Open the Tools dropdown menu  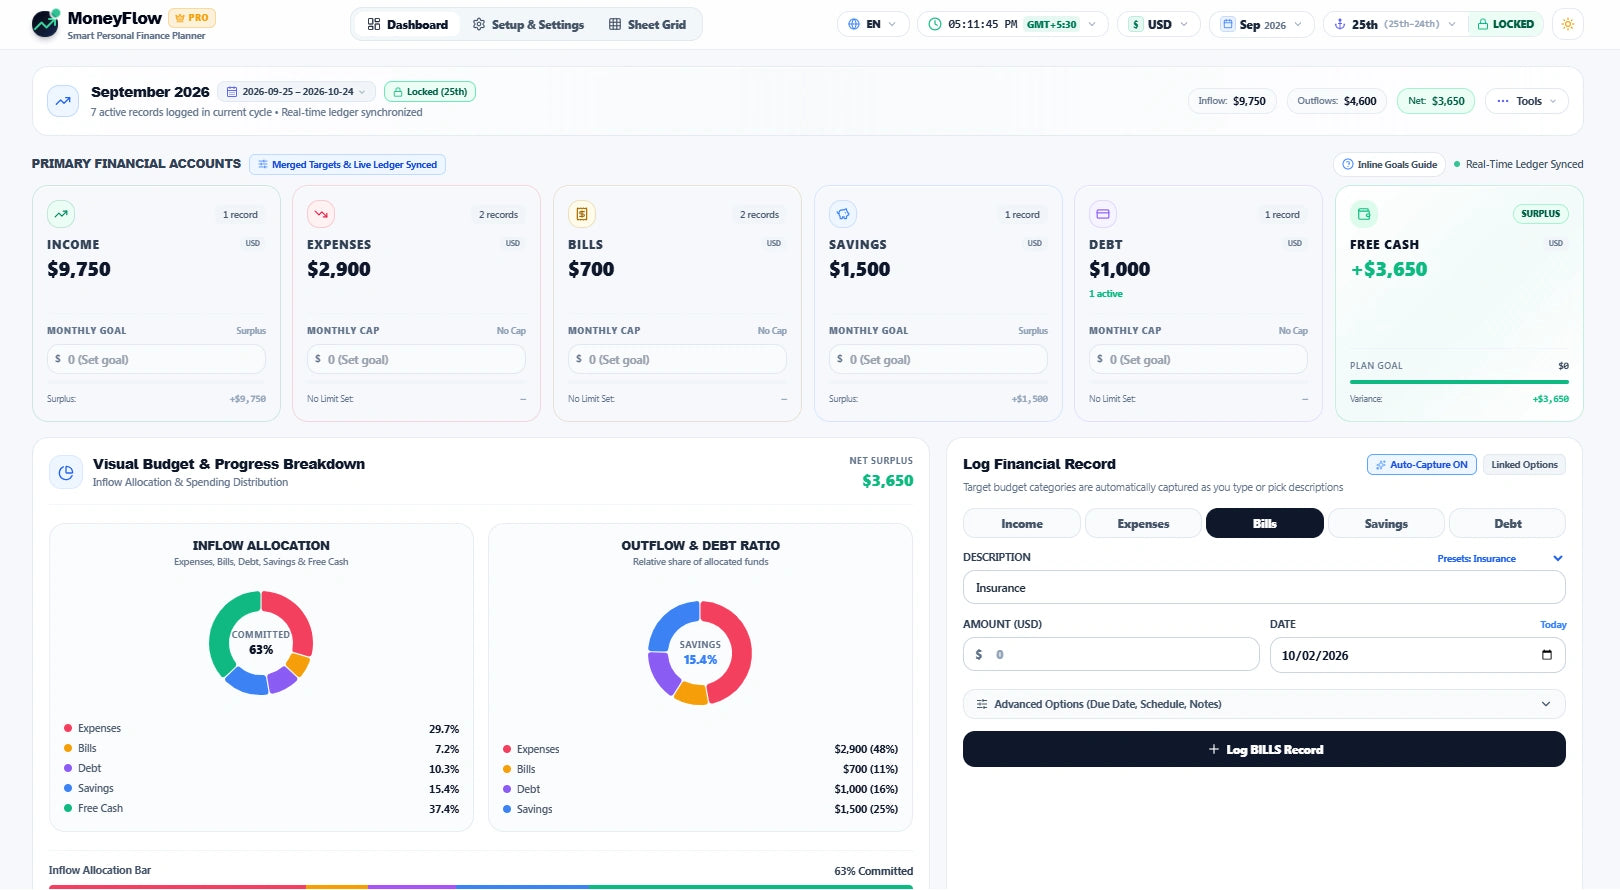click(1527, 101)
